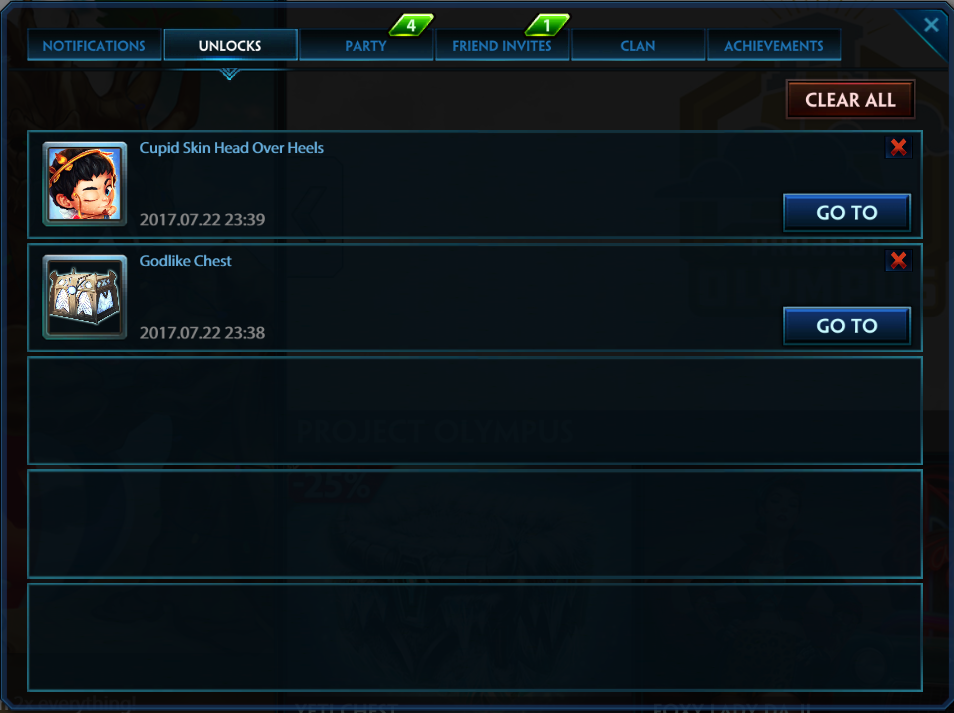Click the Clear All button

tap(850, 100)
